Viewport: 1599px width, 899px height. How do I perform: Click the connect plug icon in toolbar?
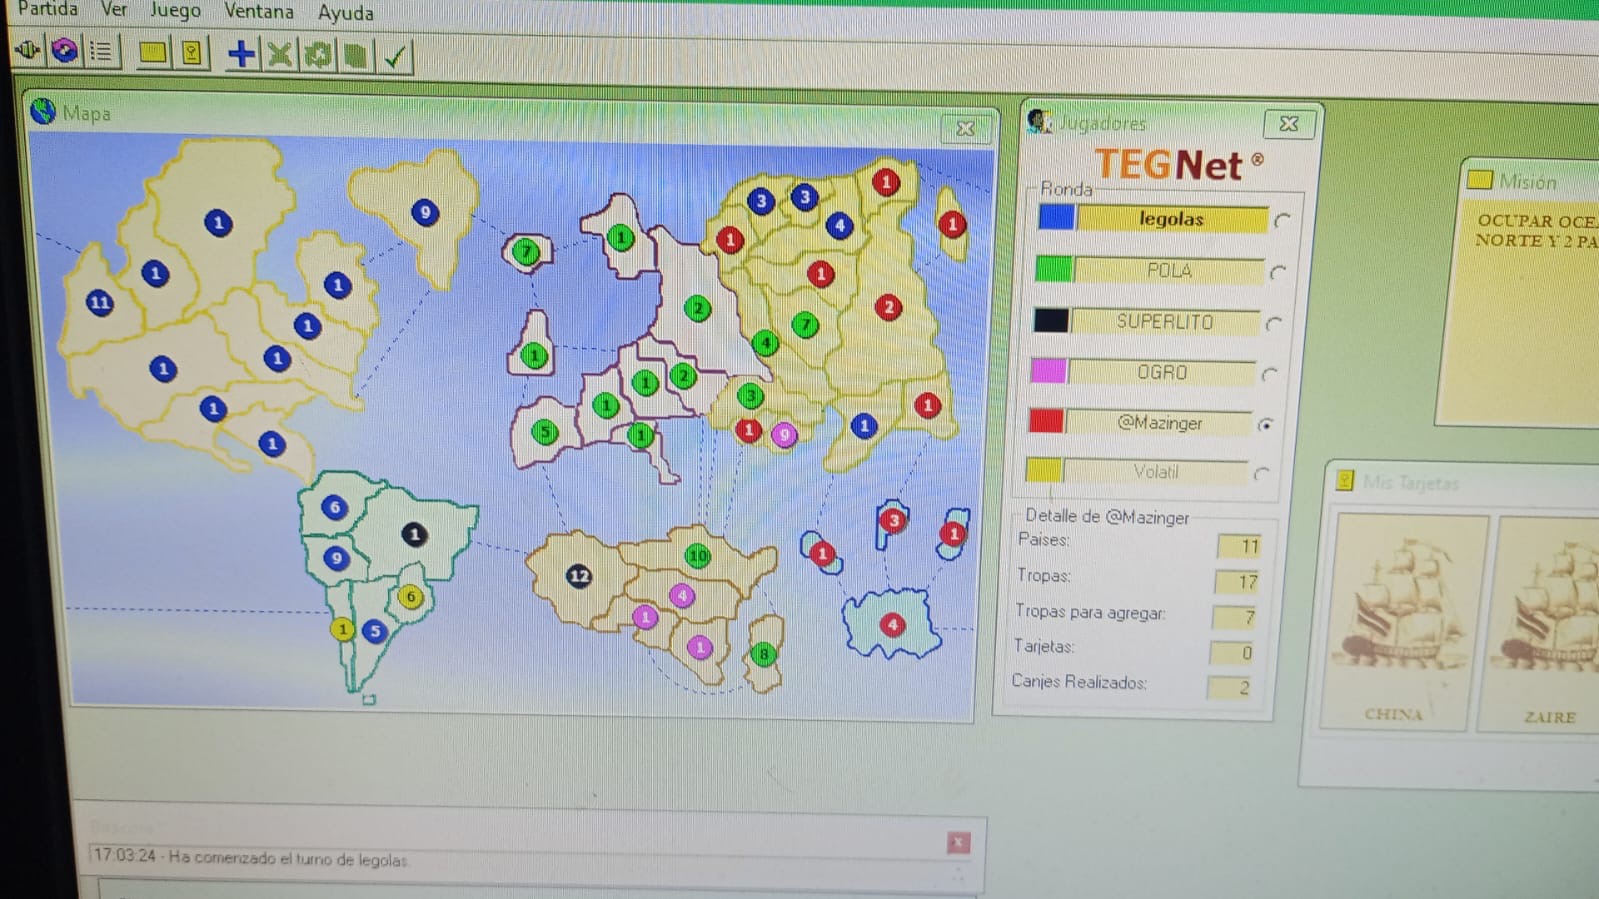pyautogui.click(x=28, y=51)
